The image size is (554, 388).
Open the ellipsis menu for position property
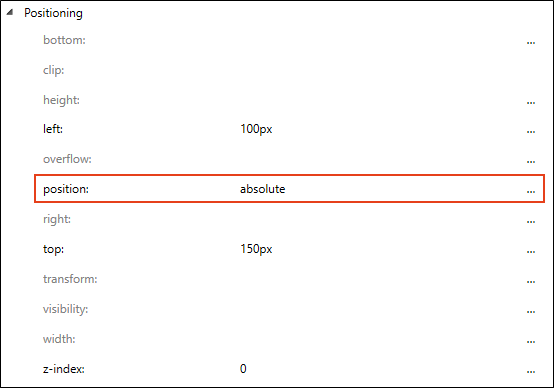point(531,192)
